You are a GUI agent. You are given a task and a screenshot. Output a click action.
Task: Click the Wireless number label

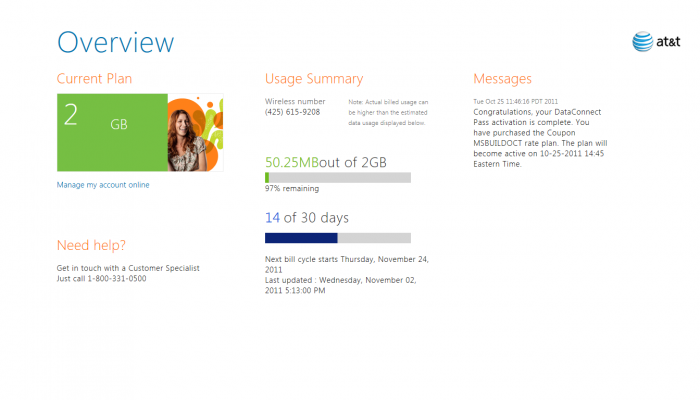click(295, 101)
